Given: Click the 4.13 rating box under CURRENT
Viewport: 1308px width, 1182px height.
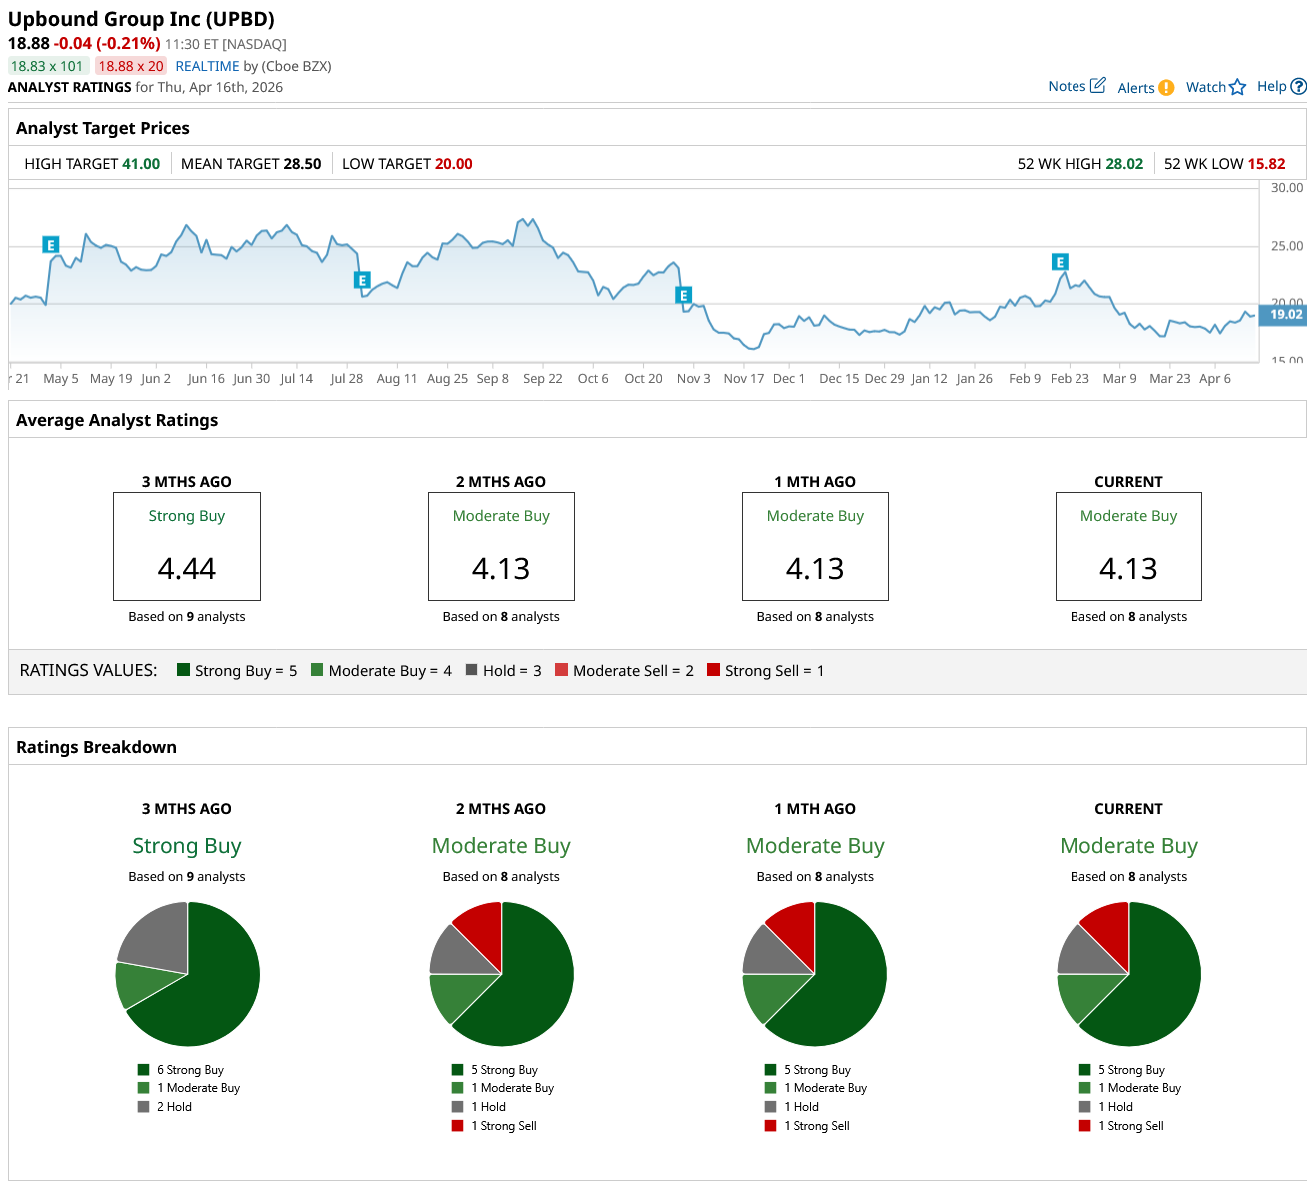Looking at the screenshot, I should pos(1129,546).
